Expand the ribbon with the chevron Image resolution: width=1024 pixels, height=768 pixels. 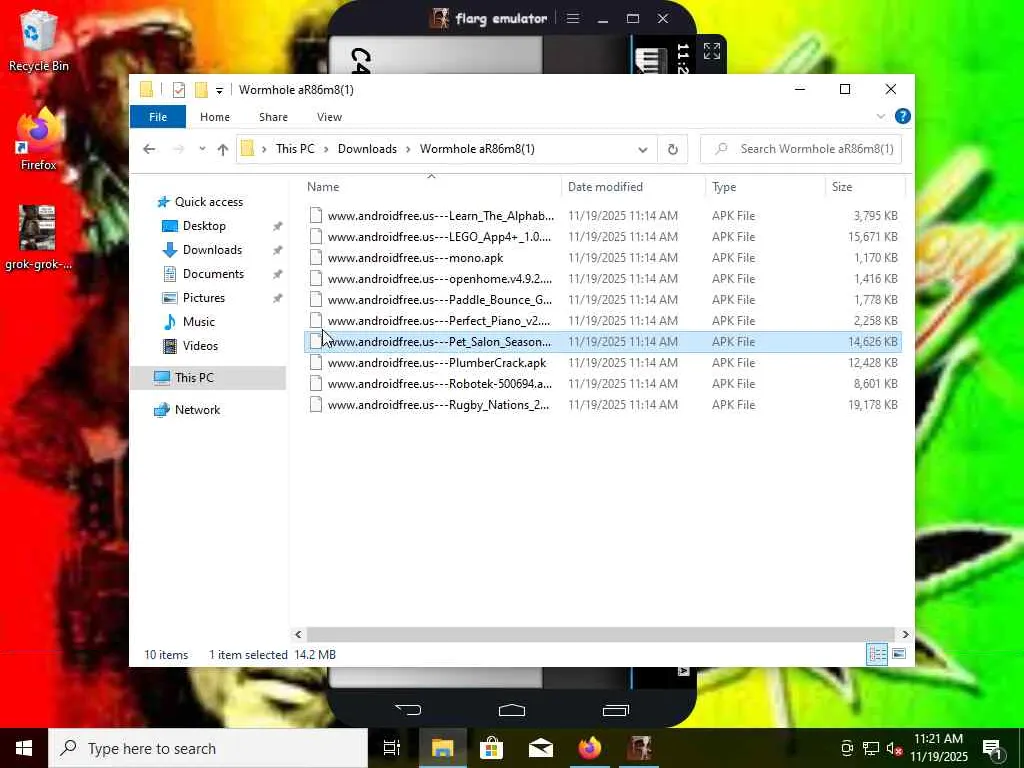pyautogui.click(x=880, y=116)
